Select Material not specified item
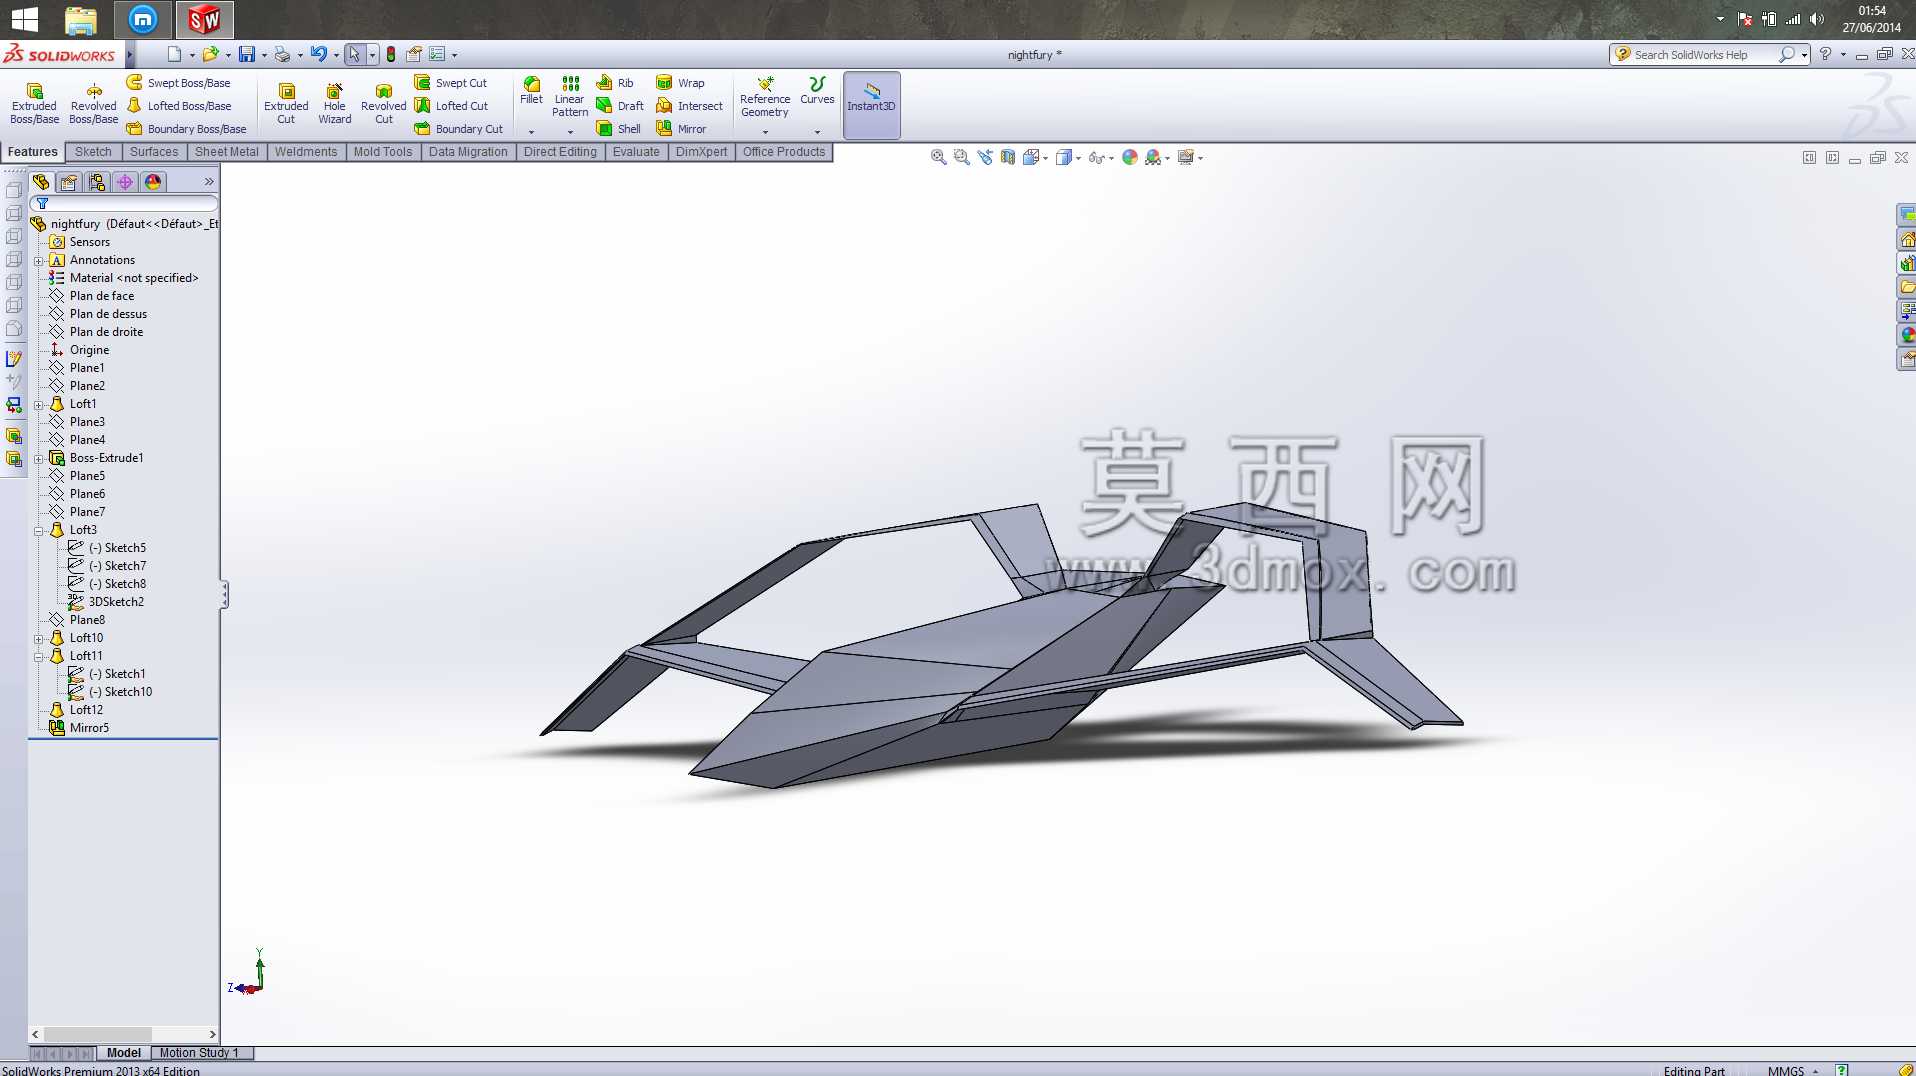 tap(124, 278)
